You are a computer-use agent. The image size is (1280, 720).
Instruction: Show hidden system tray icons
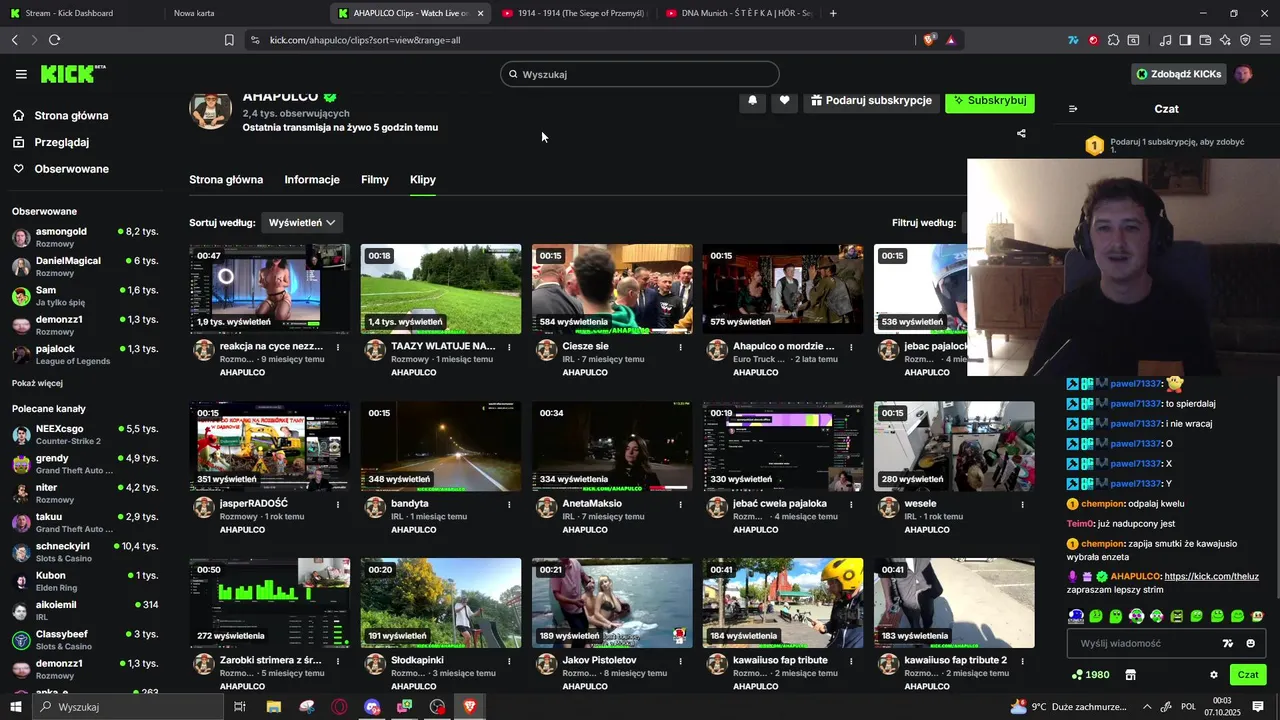coord(1146,707)
